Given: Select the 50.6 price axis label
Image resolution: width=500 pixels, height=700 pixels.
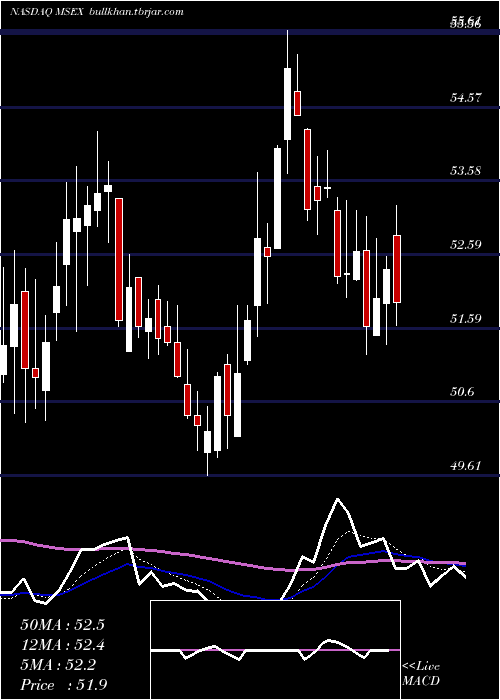Looking at the screenshot, I should click(x=462, y=392).
